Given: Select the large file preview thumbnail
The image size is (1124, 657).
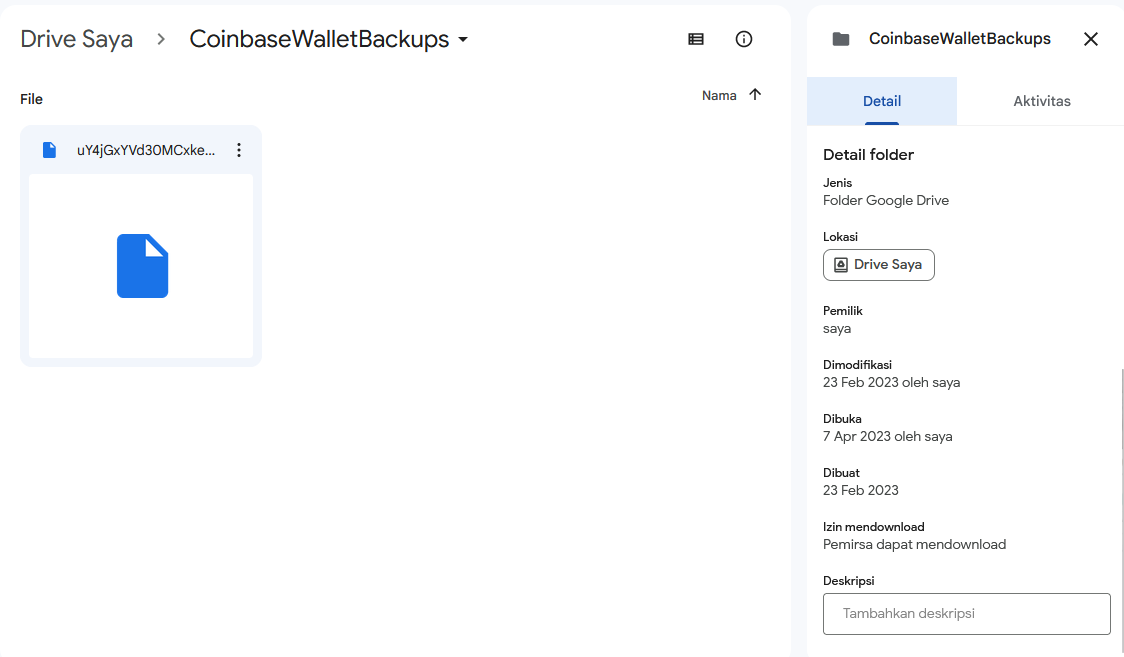Looking at the screenshot, I should [x=141, y=266].
